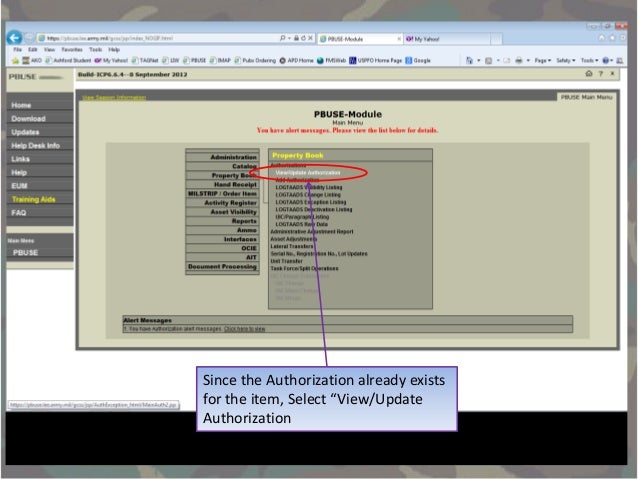Viewport: 638px width, 479px height.
Task: Click the padlock security icon in address bar
Action: pyautogui.click(x=297, y=38)
